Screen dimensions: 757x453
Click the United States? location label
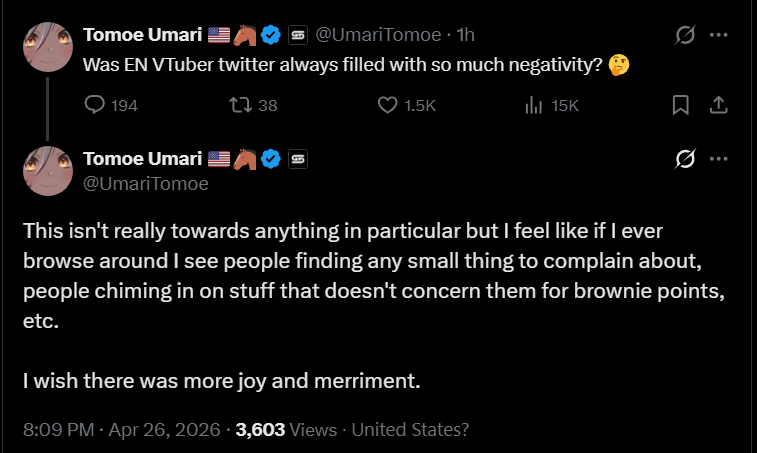410,430
